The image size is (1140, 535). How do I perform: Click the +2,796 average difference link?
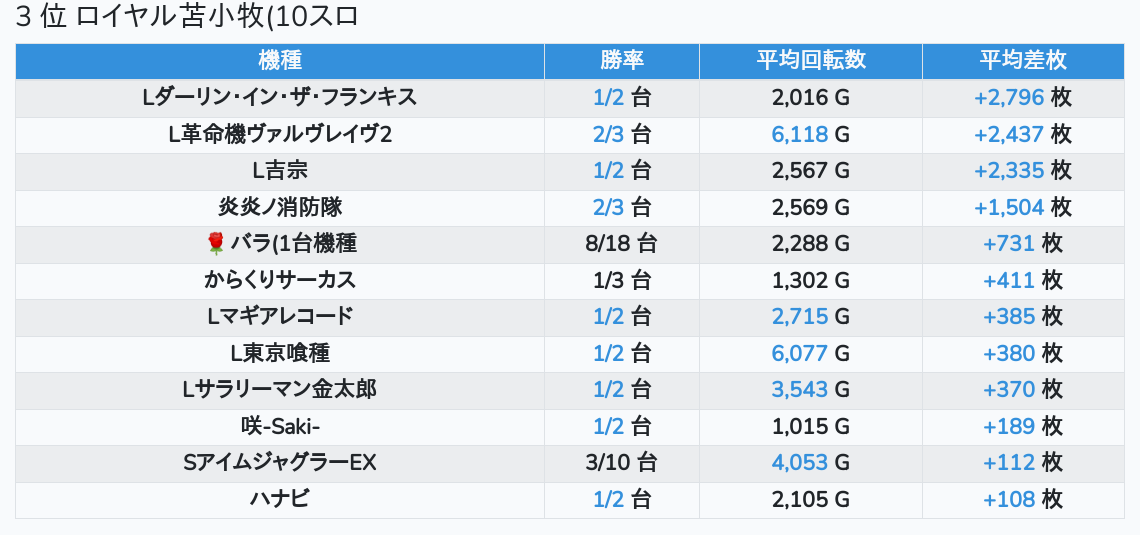pyautogui.click(x=1009, y=98)
